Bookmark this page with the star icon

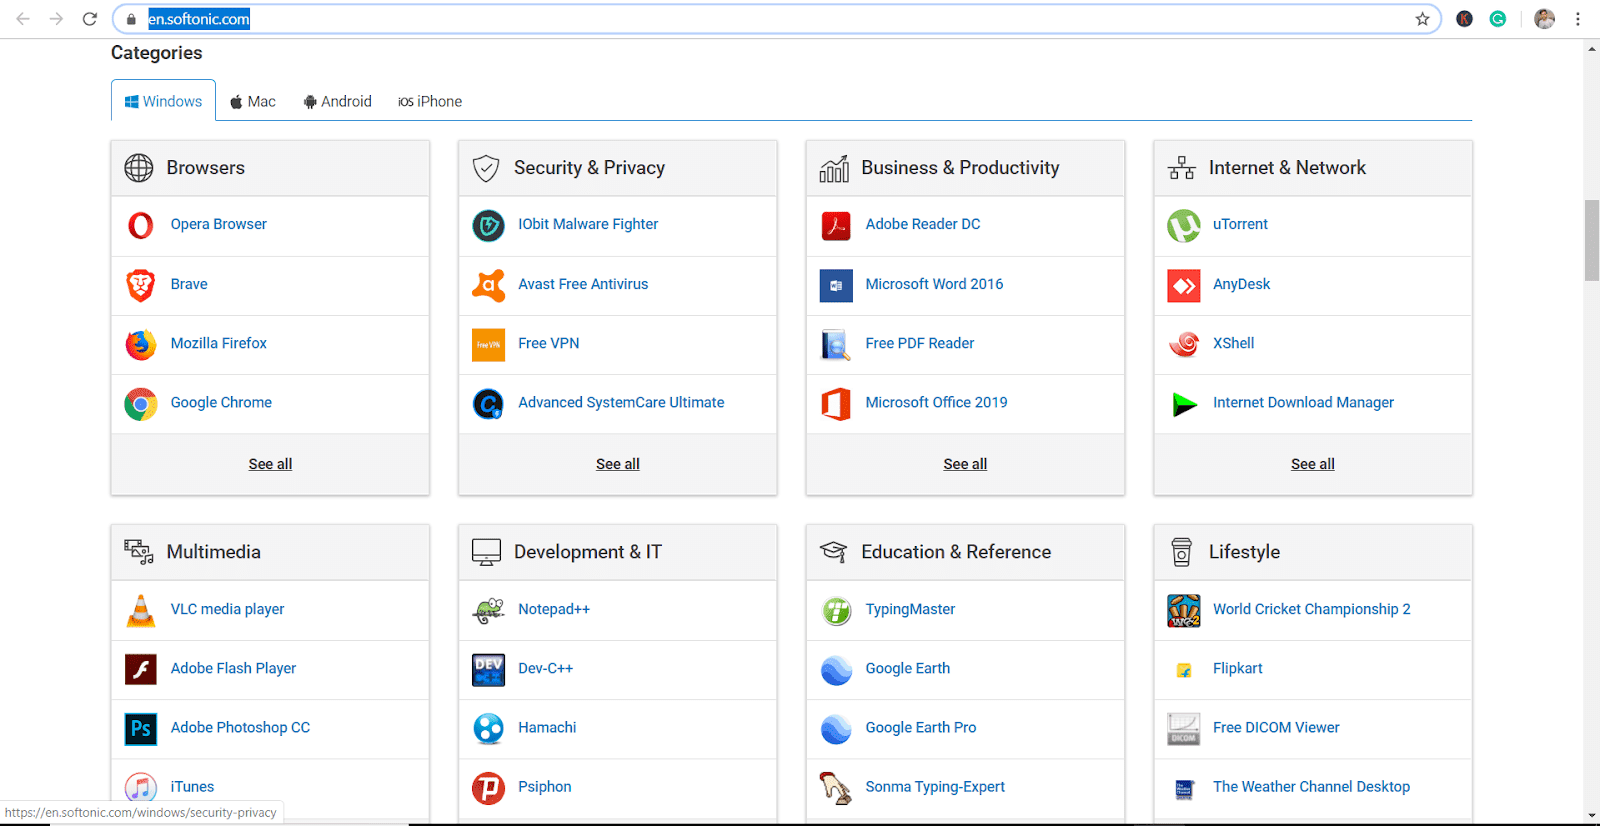point(1422,19)
